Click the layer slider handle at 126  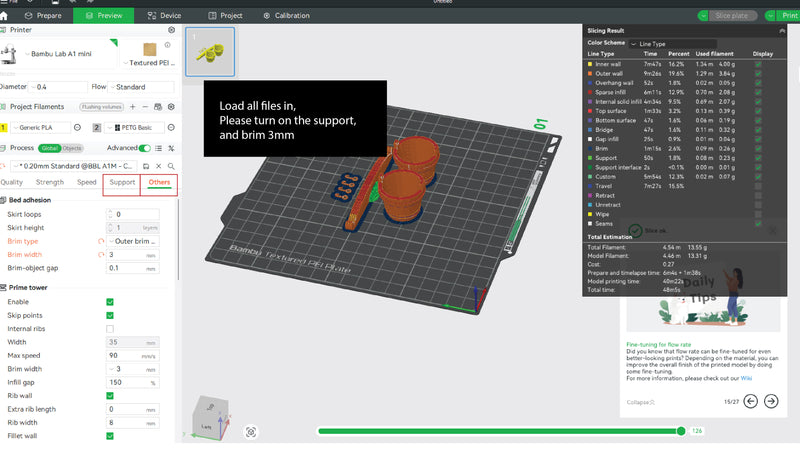point(681,431)
